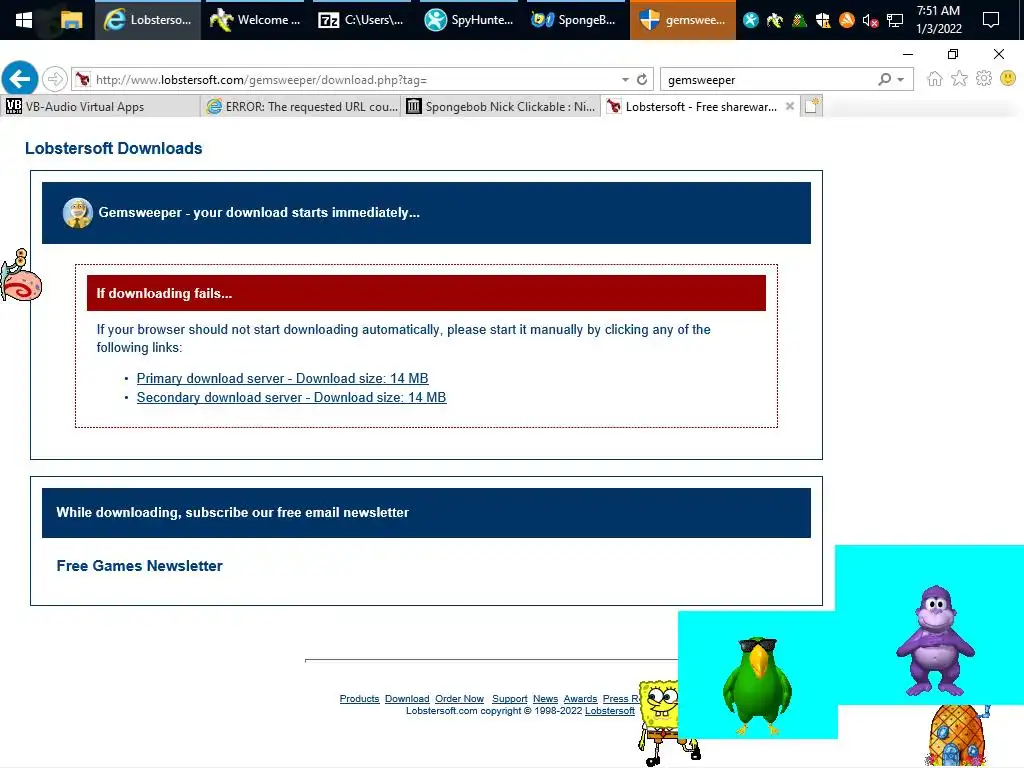The height and width of the screenshot is (768, 1024).
Task: Switch to ERROR requested URL tab
Action: click(x=301, y=106)
